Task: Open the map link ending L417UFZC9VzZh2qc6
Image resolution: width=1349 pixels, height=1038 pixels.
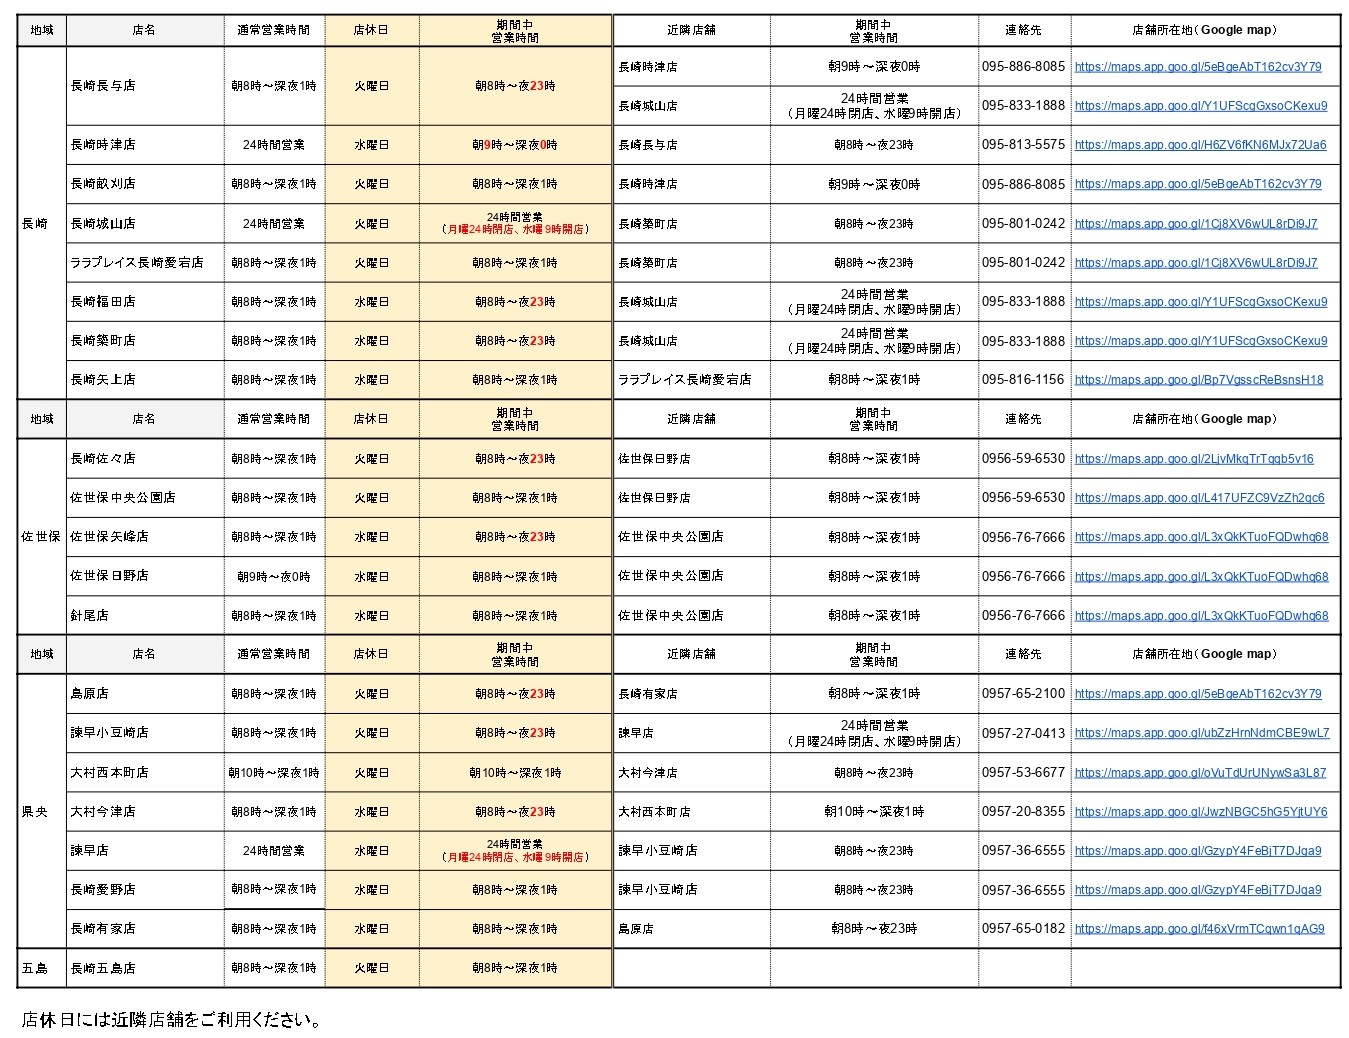Action: [x=1199, y=498]
